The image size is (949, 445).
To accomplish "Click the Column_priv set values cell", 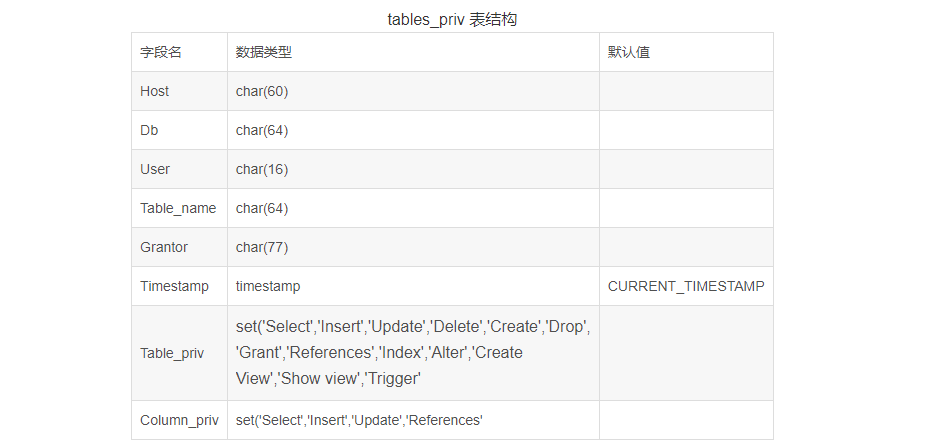I will click(359, 420).
